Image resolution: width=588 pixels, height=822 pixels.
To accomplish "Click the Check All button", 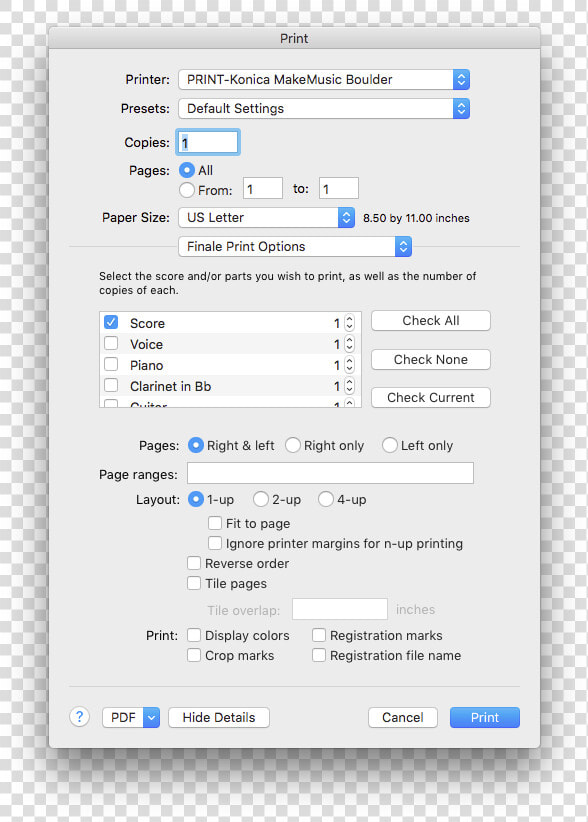I will tap(431, 320).
